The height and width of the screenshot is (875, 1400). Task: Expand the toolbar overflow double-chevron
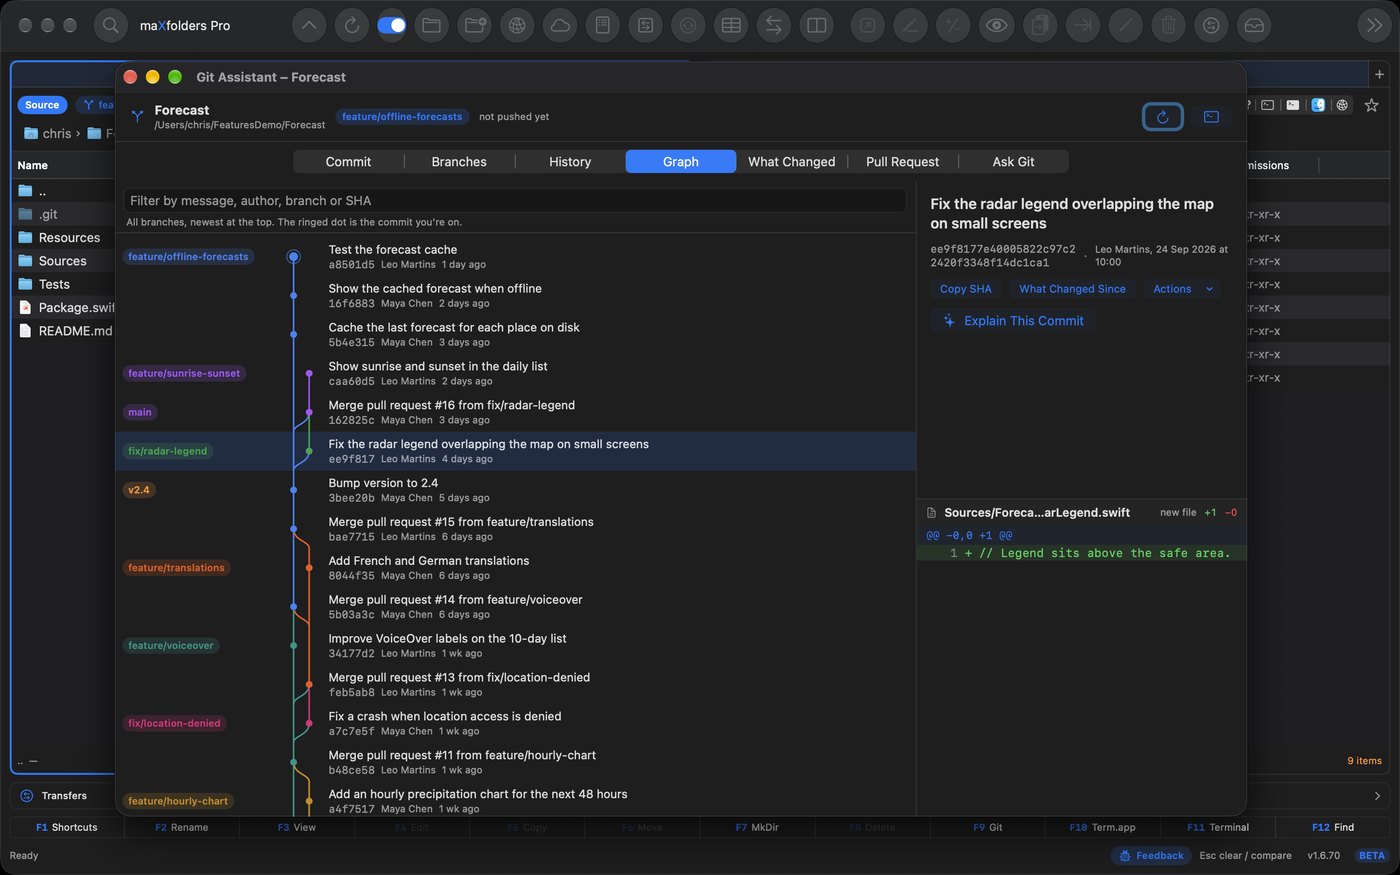coord(1374,25)
